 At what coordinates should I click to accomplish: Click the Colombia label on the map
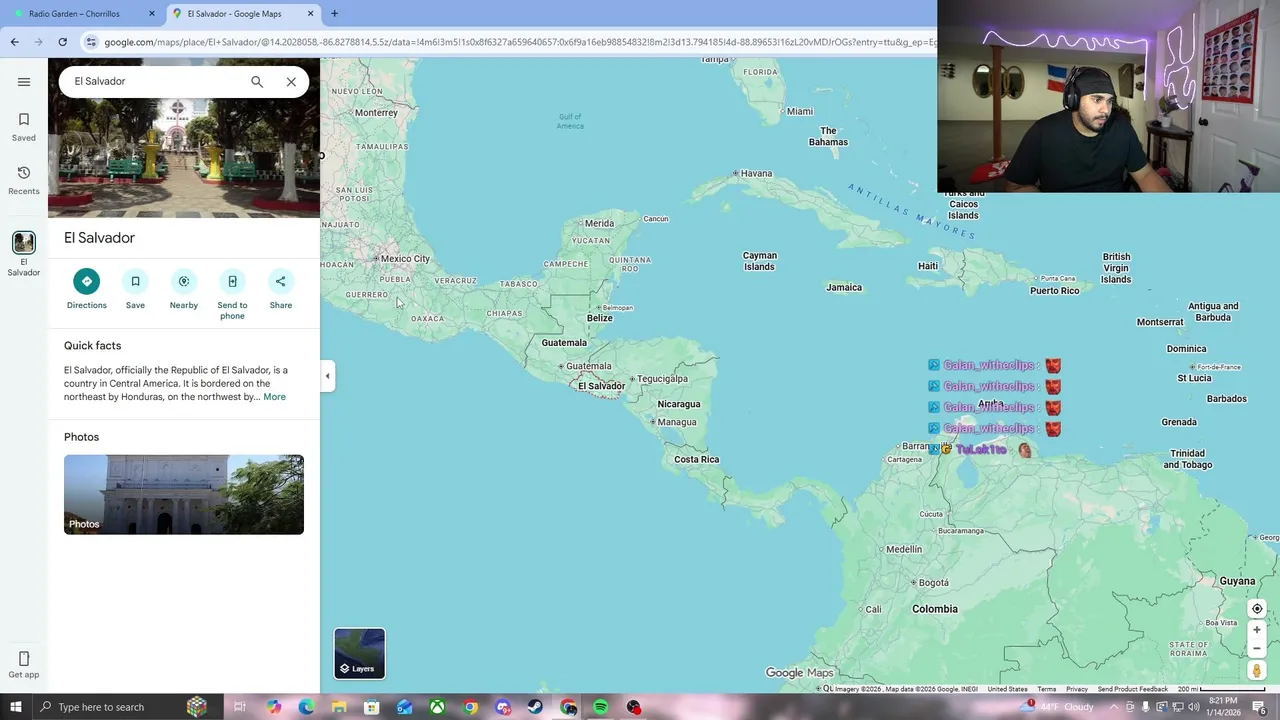tap(935, 609)
